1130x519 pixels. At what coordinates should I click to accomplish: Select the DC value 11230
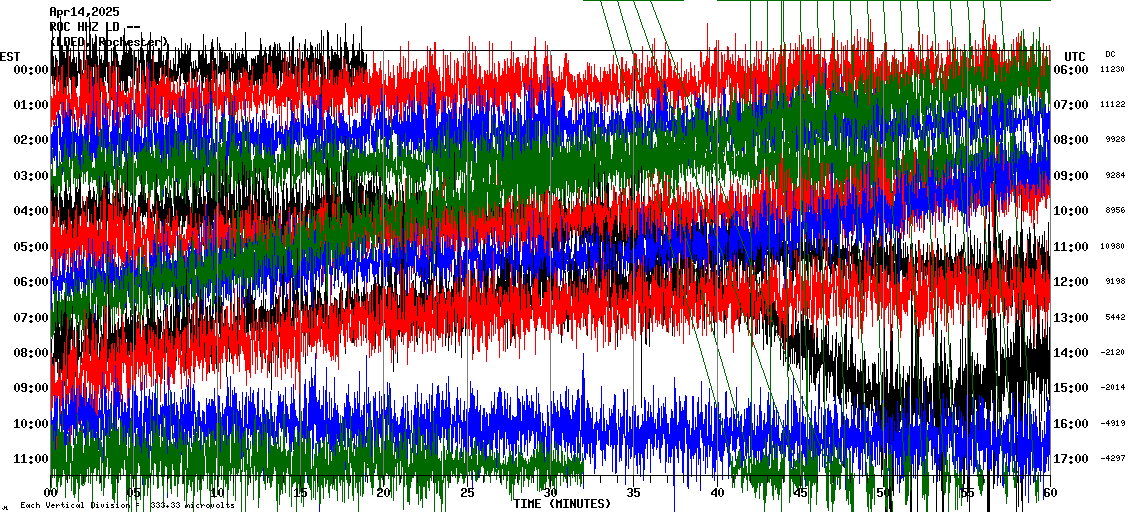(1112, 70)
